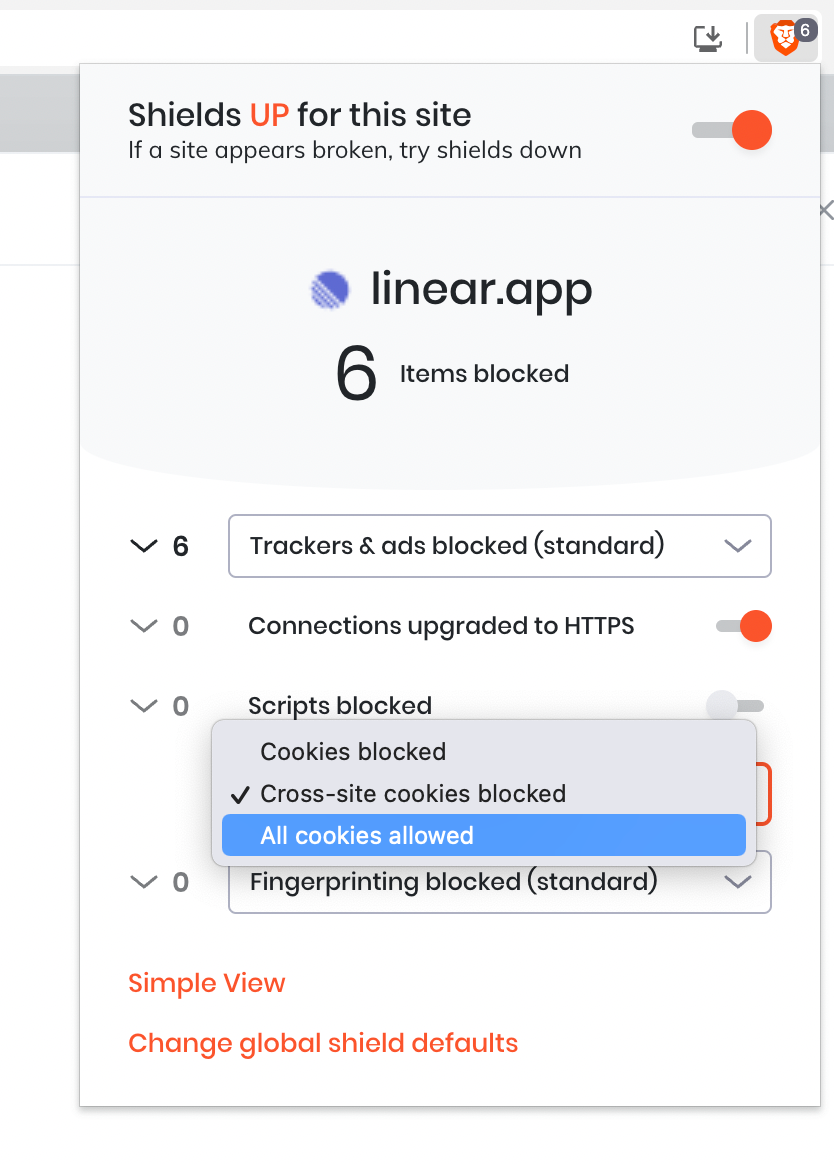Close the Shields panel
Screen dimensions: 834x1164
pyautogui.click(x=826, y=210)
